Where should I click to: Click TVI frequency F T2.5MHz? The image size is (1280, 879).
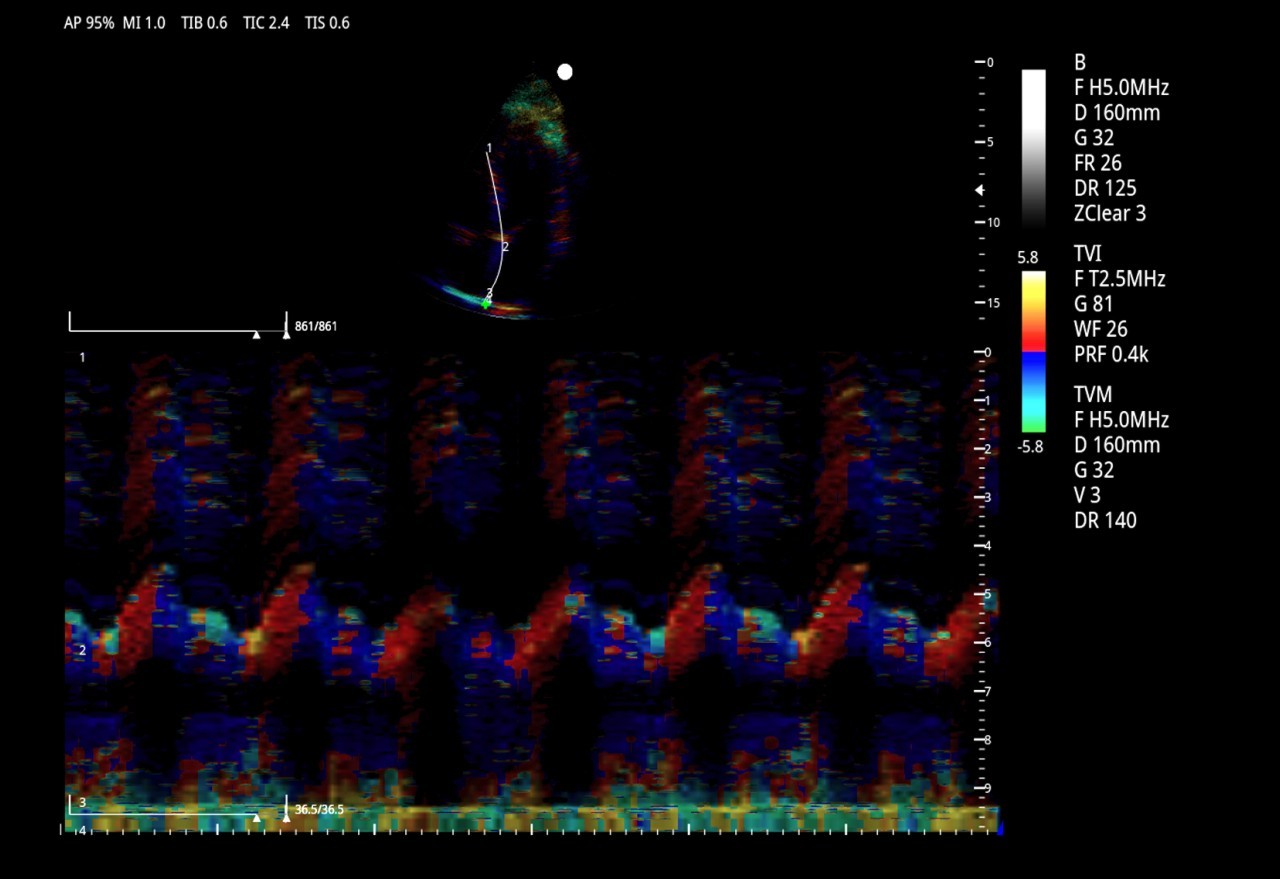click(x=1120, y=279)
